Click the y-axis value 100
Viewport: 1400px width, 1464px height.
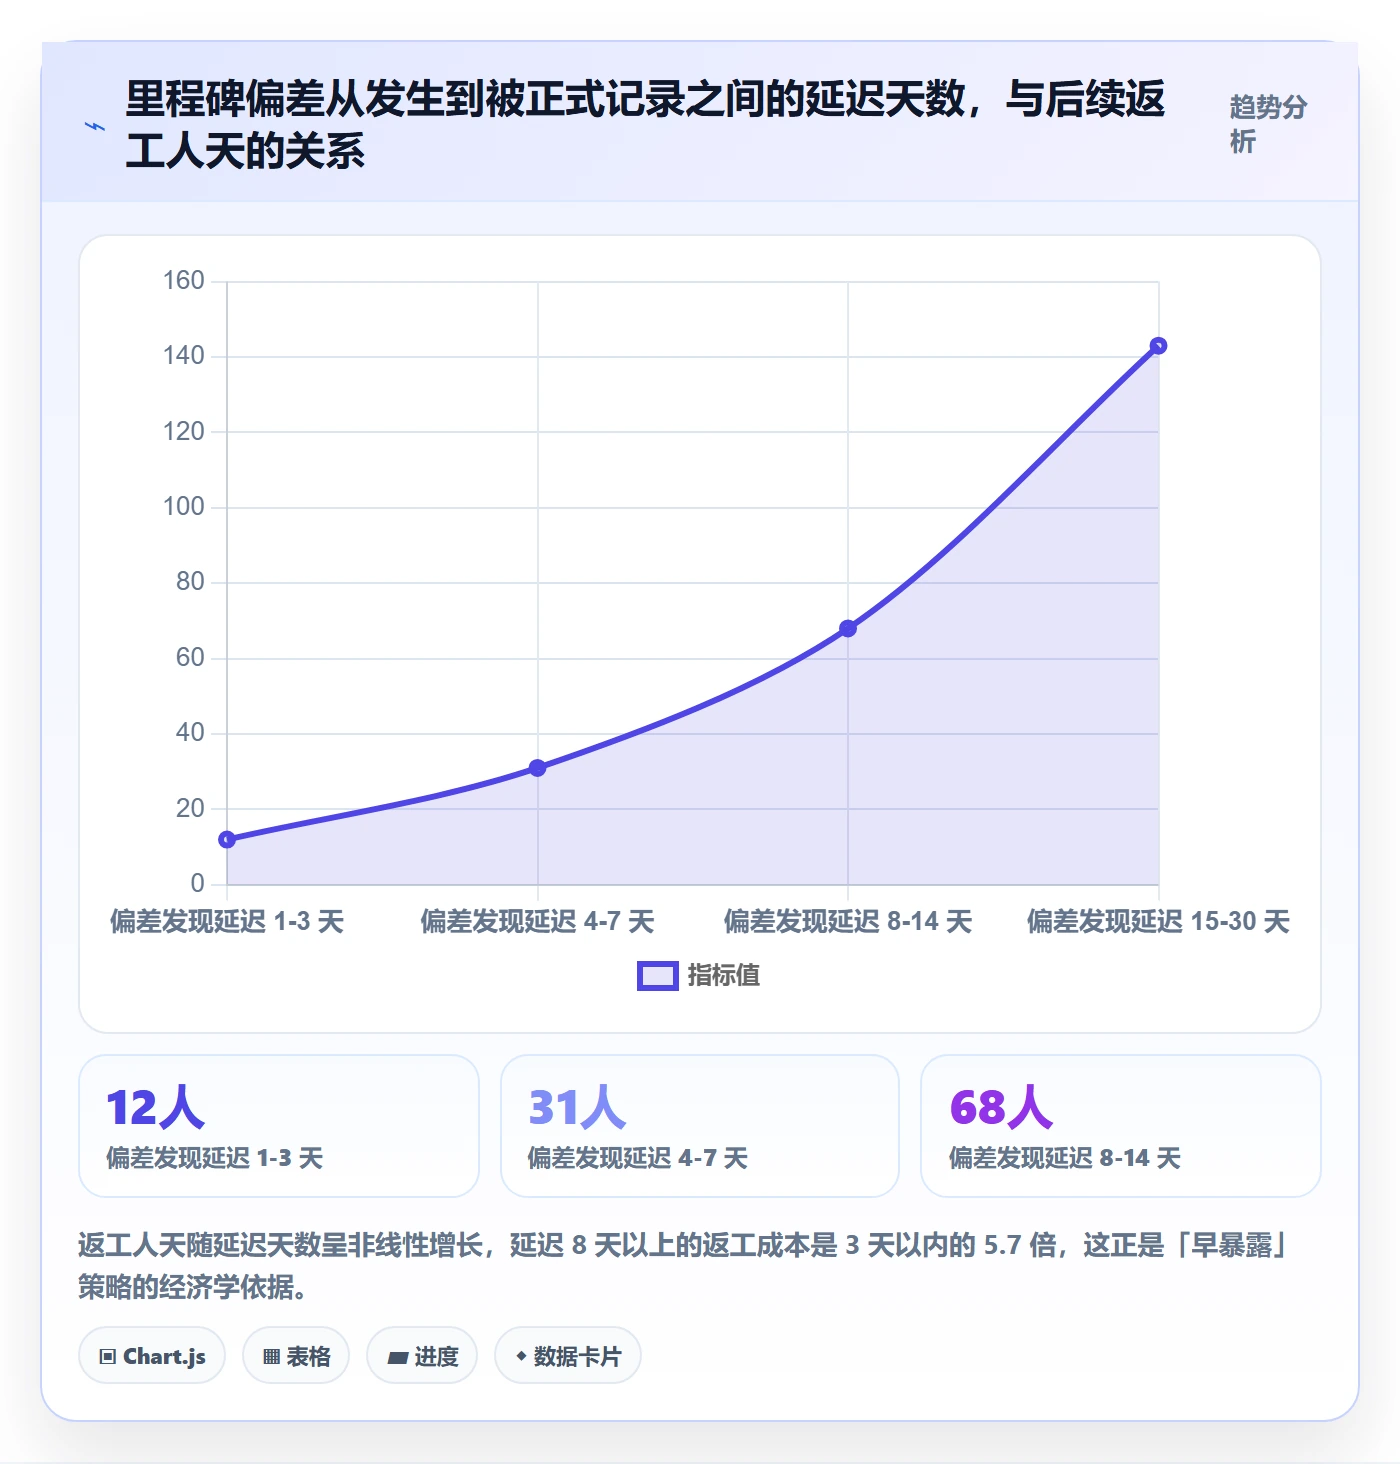pyautogui.click(x=184, y=506)
